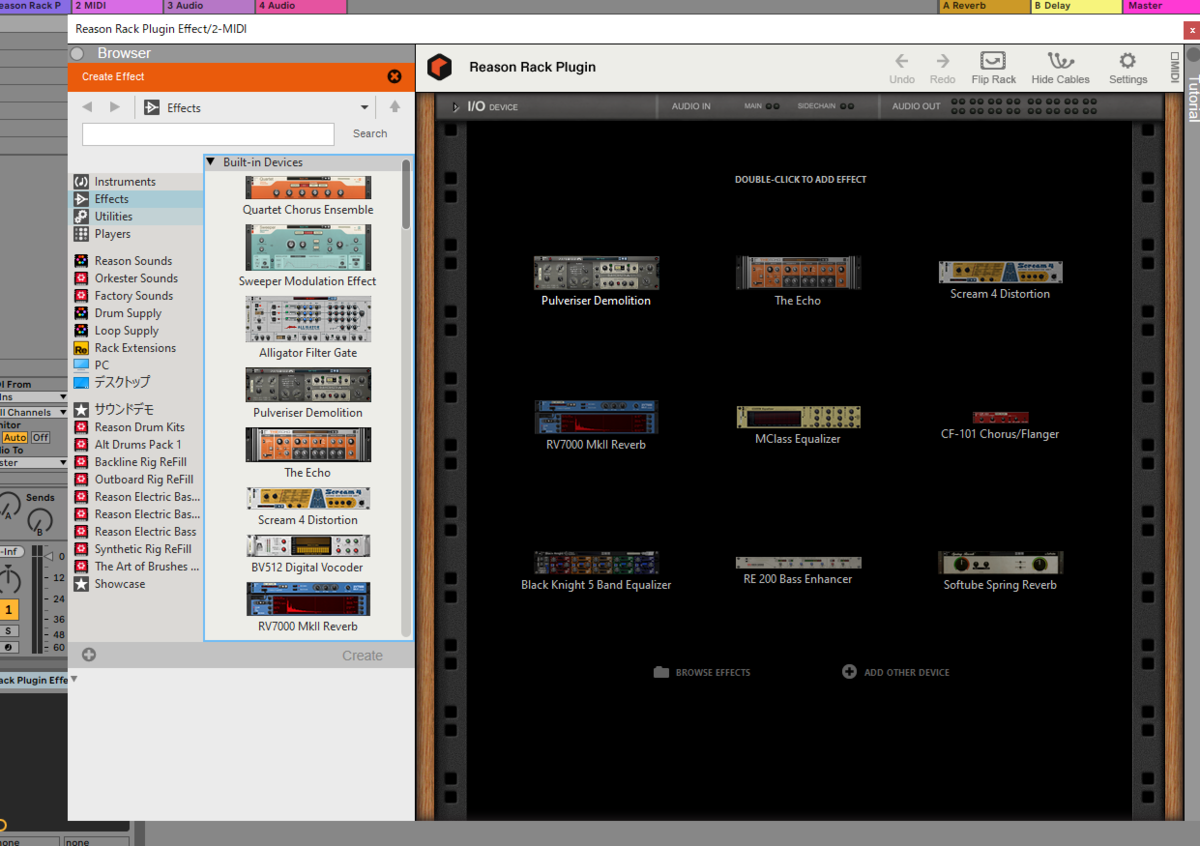Choose CF-101 Chorus/Flanger in rack grid

(1000, 425)
